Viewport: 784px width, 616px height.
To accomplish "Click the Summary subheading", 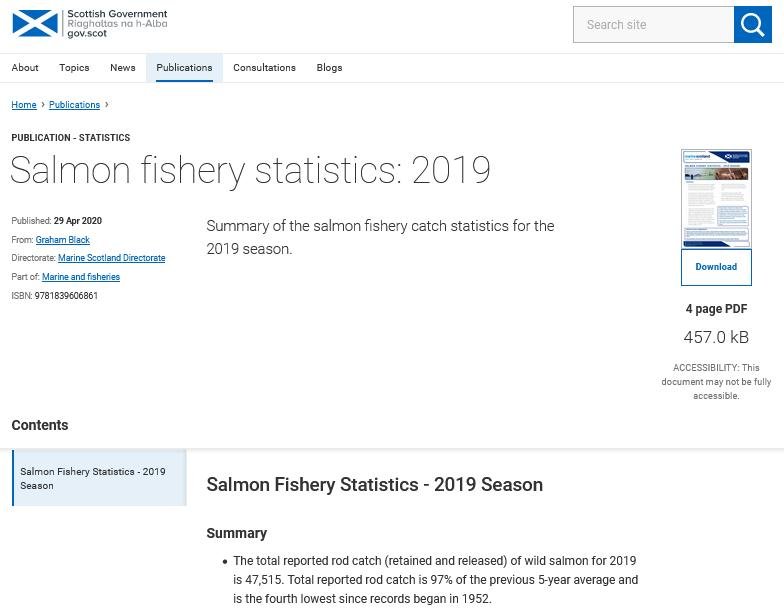I will click(236, 533).
